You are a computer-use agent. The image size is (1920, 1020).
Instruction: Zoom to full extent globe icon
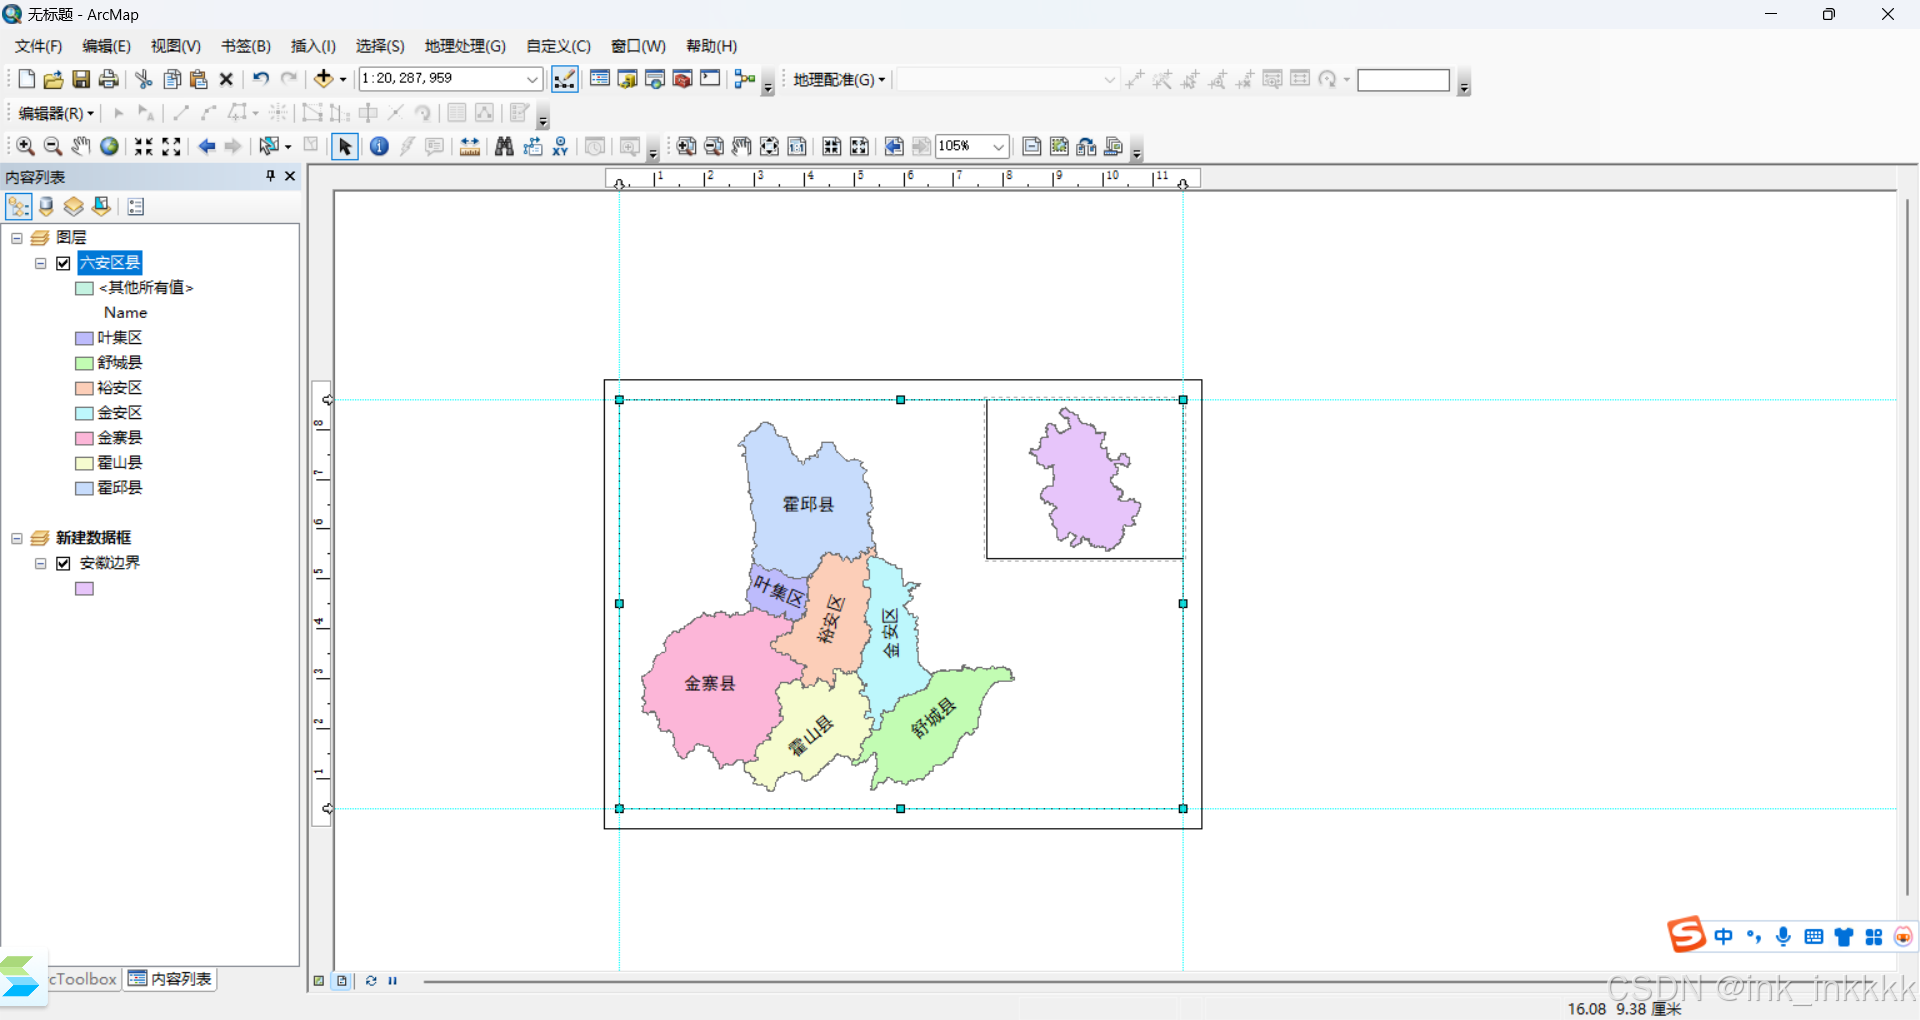(x=109, y=147)
